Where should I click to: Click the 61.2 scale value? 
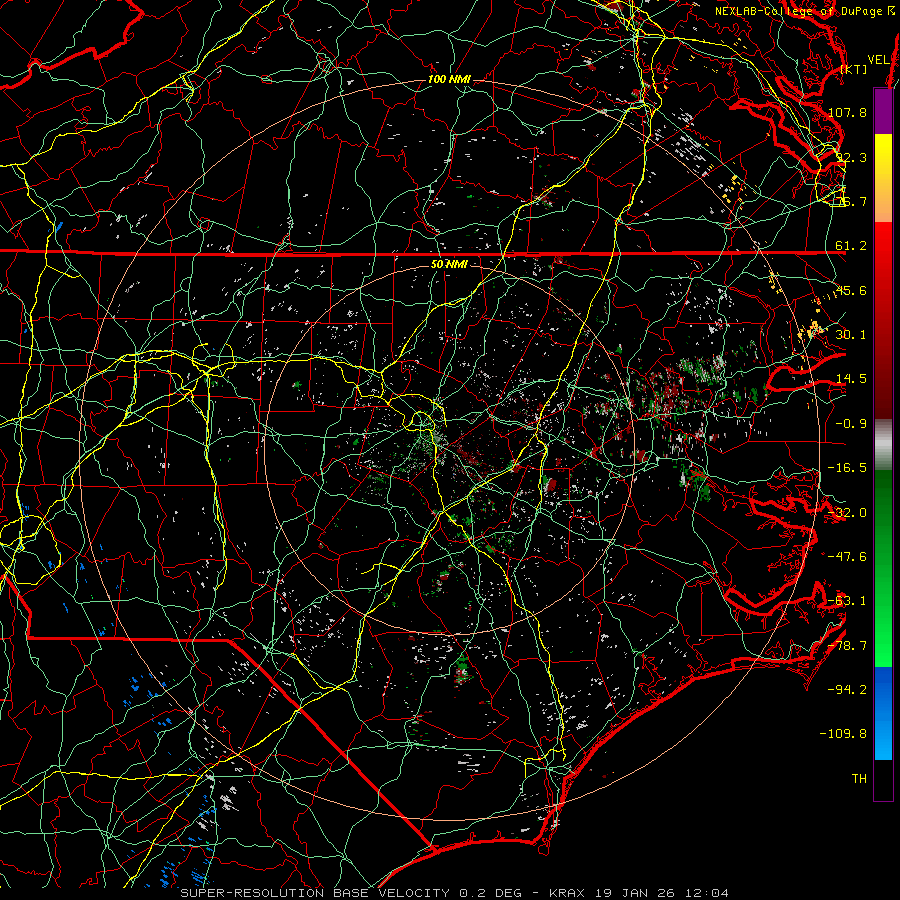(851, 246)
